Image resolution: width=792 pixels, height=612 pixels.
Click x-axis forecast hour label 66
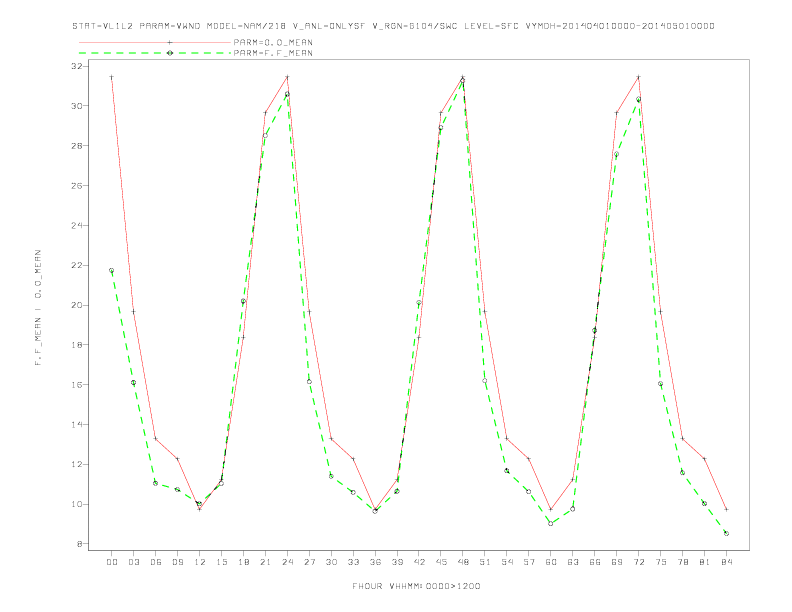pos(595,562)
